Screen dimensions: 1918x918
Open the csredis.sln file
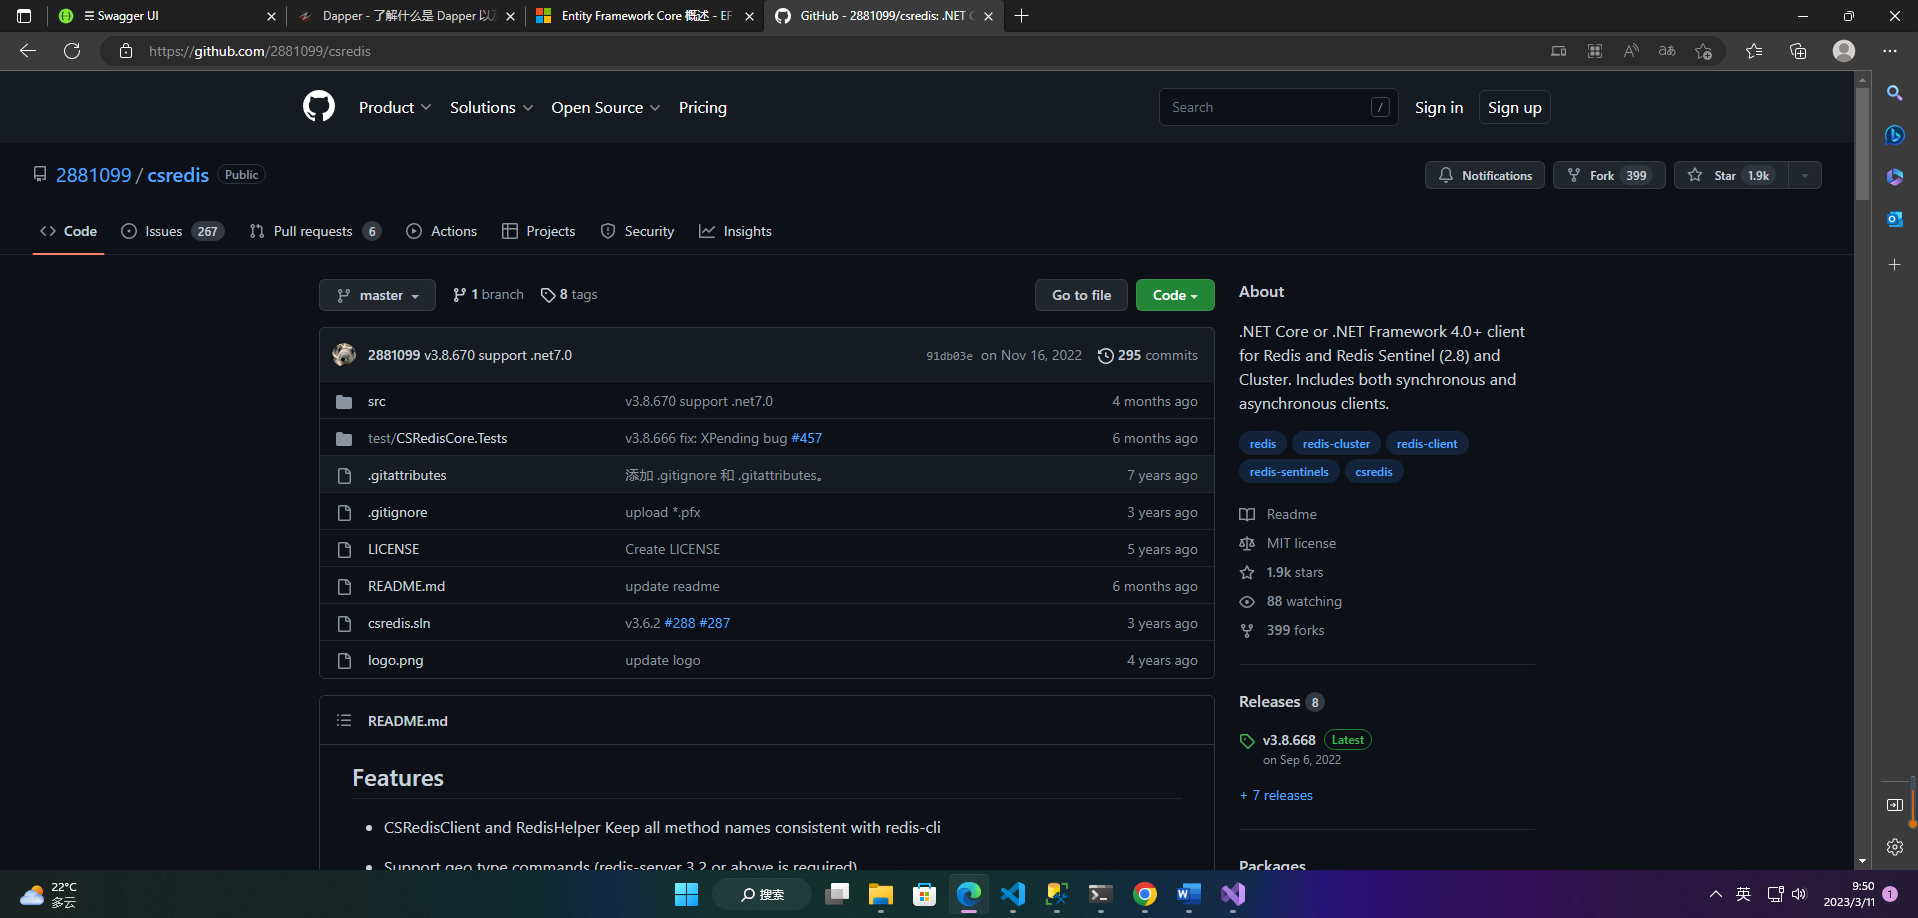[x=399, y=623]
